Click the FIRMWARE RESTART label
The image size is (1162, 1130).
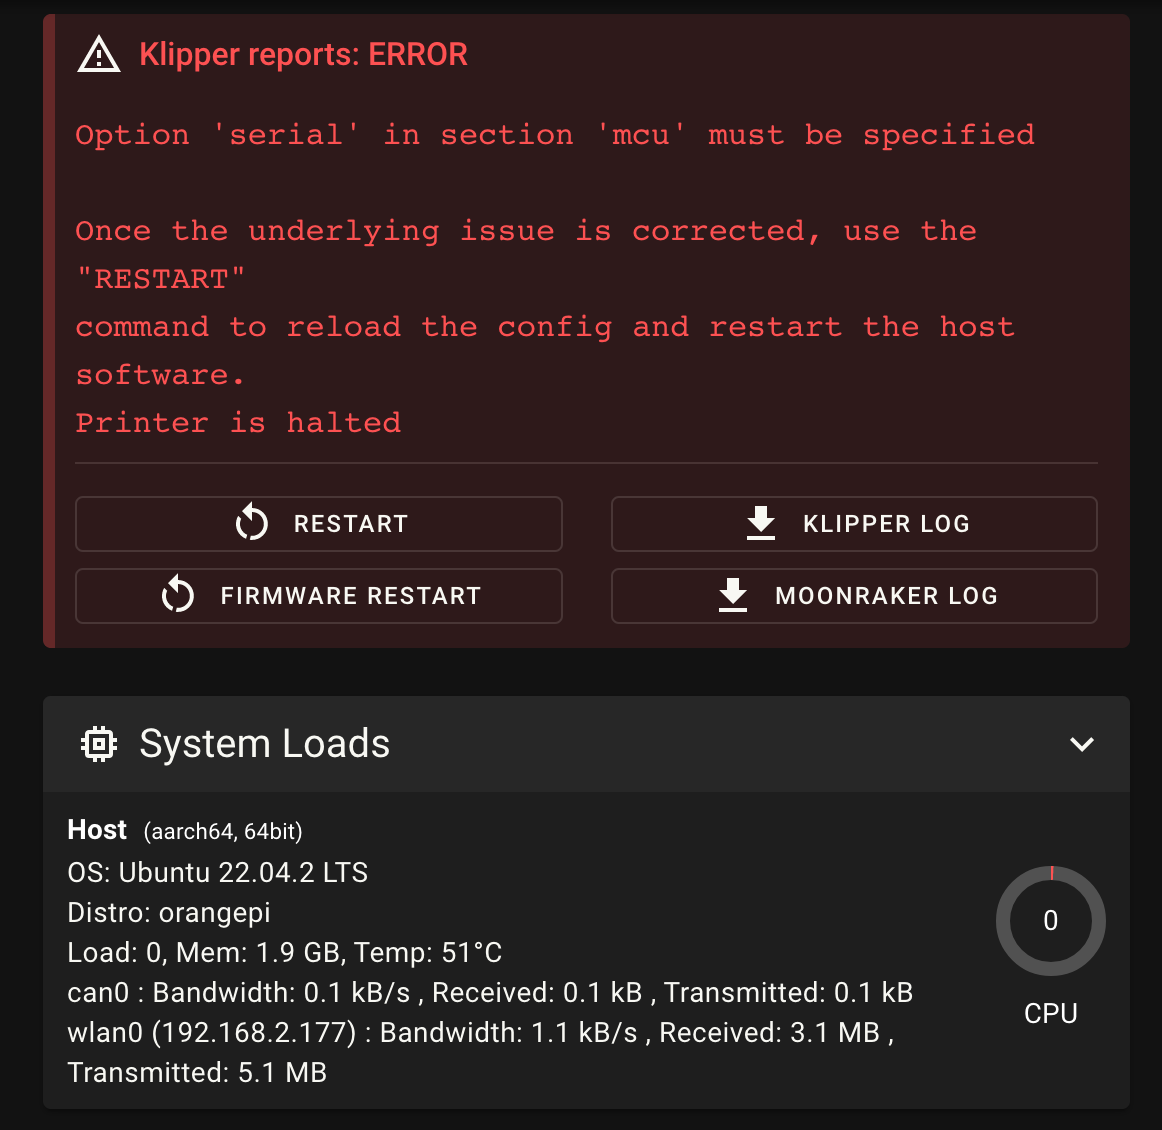click(x=351, y=596)
